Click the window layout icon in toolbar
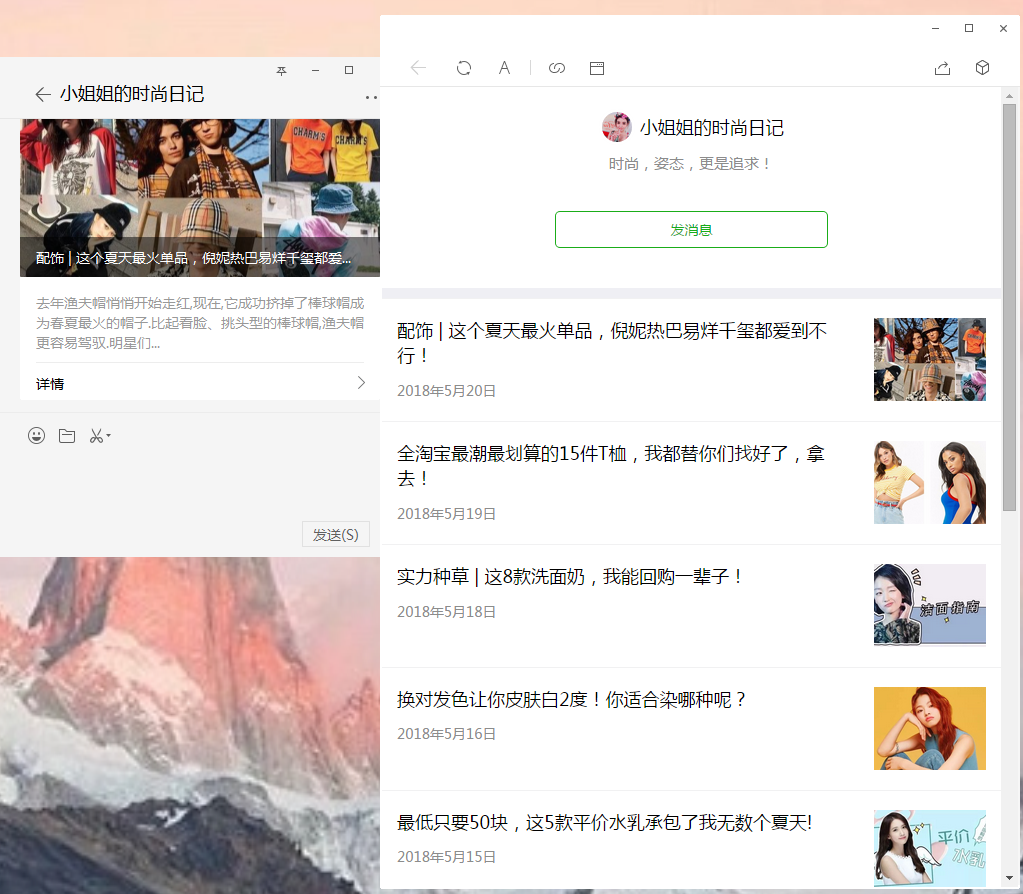Viewport: 1023px width, 894px height. [x=597, y=68]
